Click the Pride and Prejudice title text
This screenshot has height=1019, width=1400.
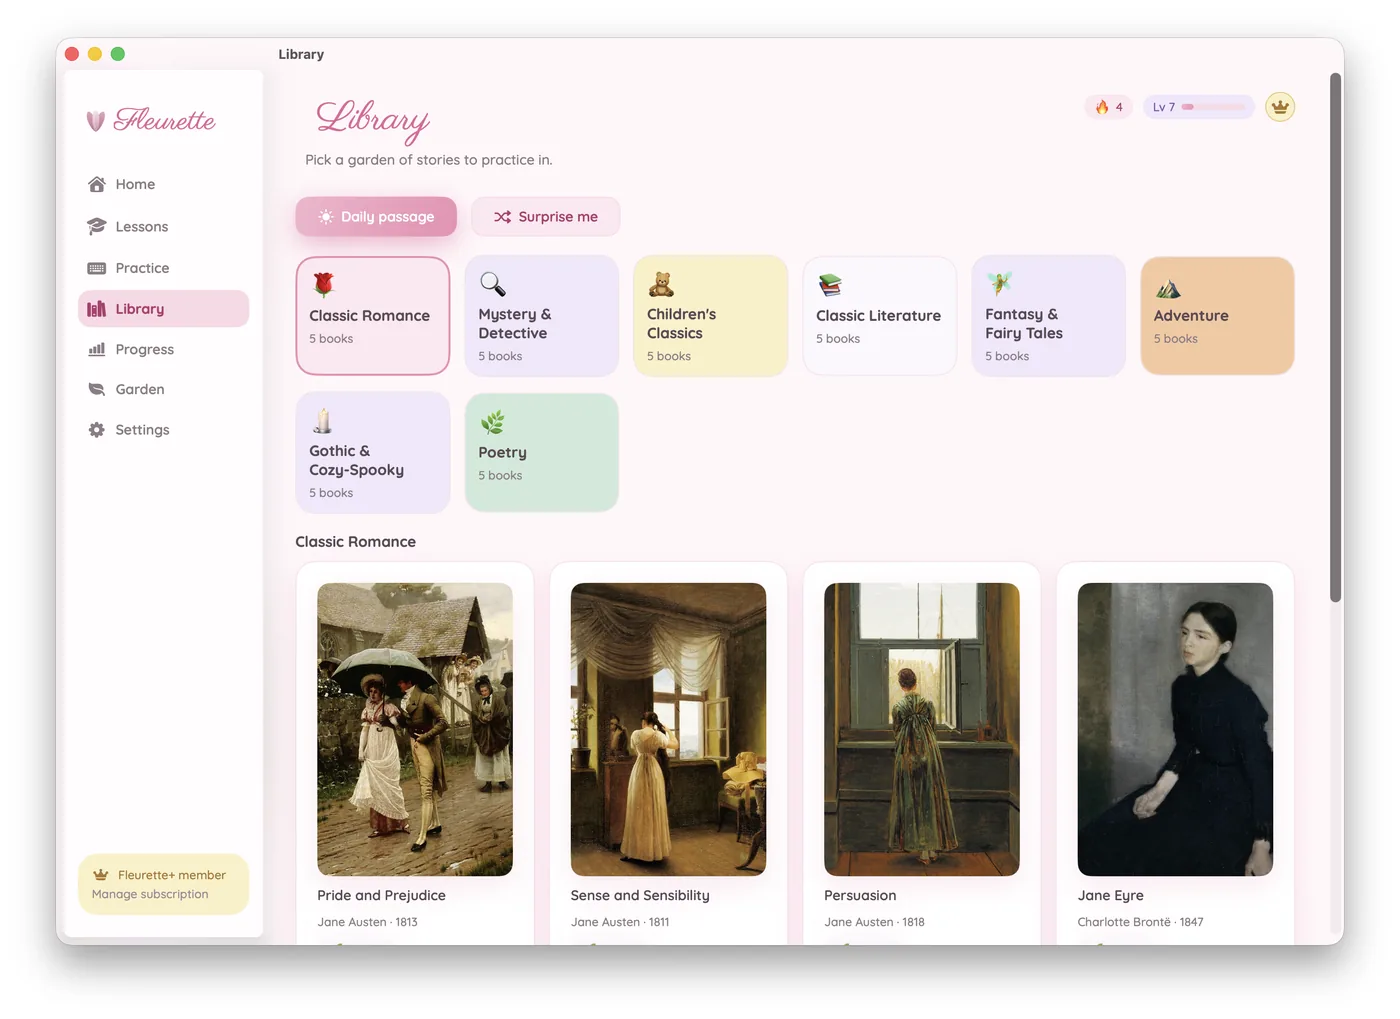(x=381, y=896)
